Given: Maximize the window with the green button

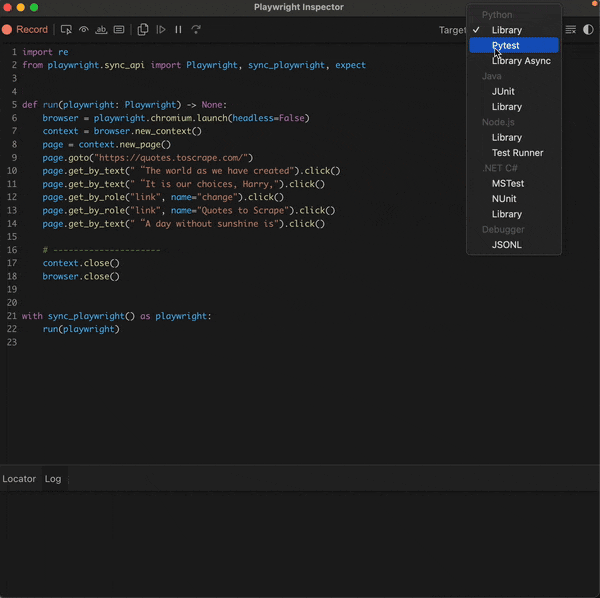Looking at the screenshot, I should click(34, 7).
